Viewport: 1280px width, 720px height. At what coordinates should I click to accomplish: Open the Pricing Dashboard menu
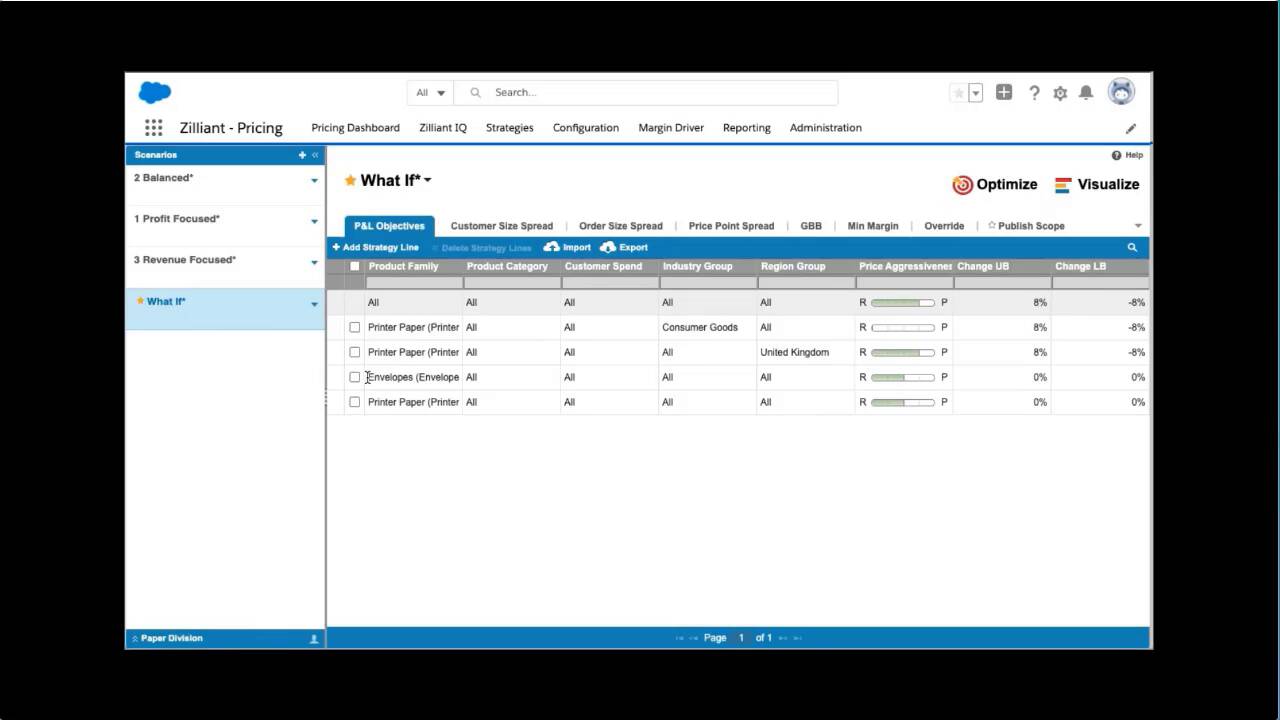point(355,128)
